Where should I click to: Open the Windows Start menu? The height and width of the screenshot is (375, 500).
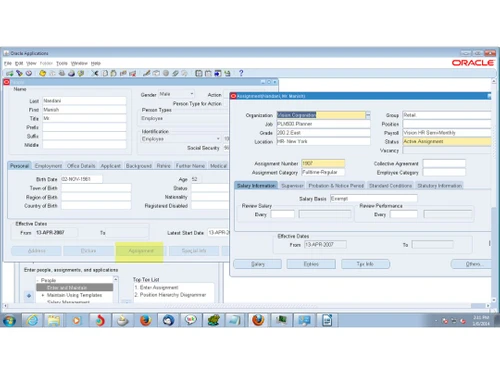point(10,321)
